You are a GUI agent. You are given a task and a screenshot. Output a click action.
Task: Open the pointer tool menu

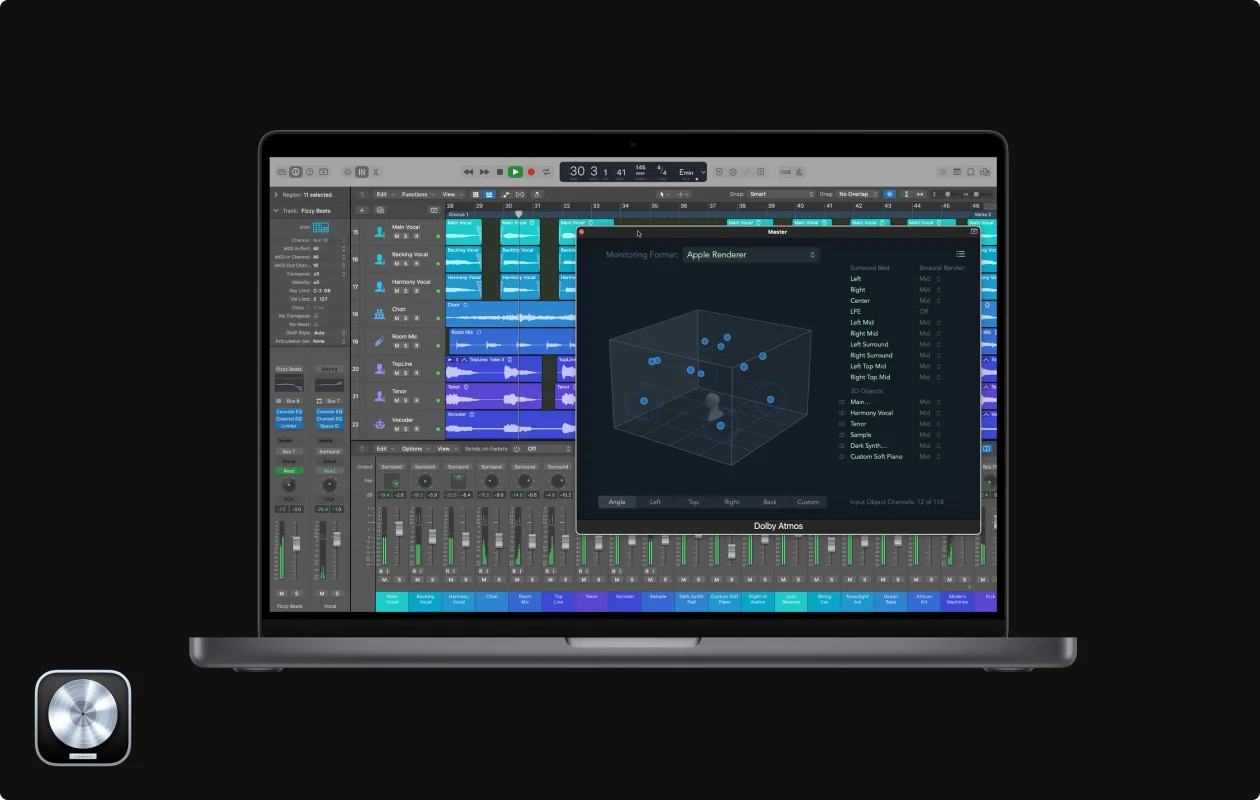(x=664, y=194)
